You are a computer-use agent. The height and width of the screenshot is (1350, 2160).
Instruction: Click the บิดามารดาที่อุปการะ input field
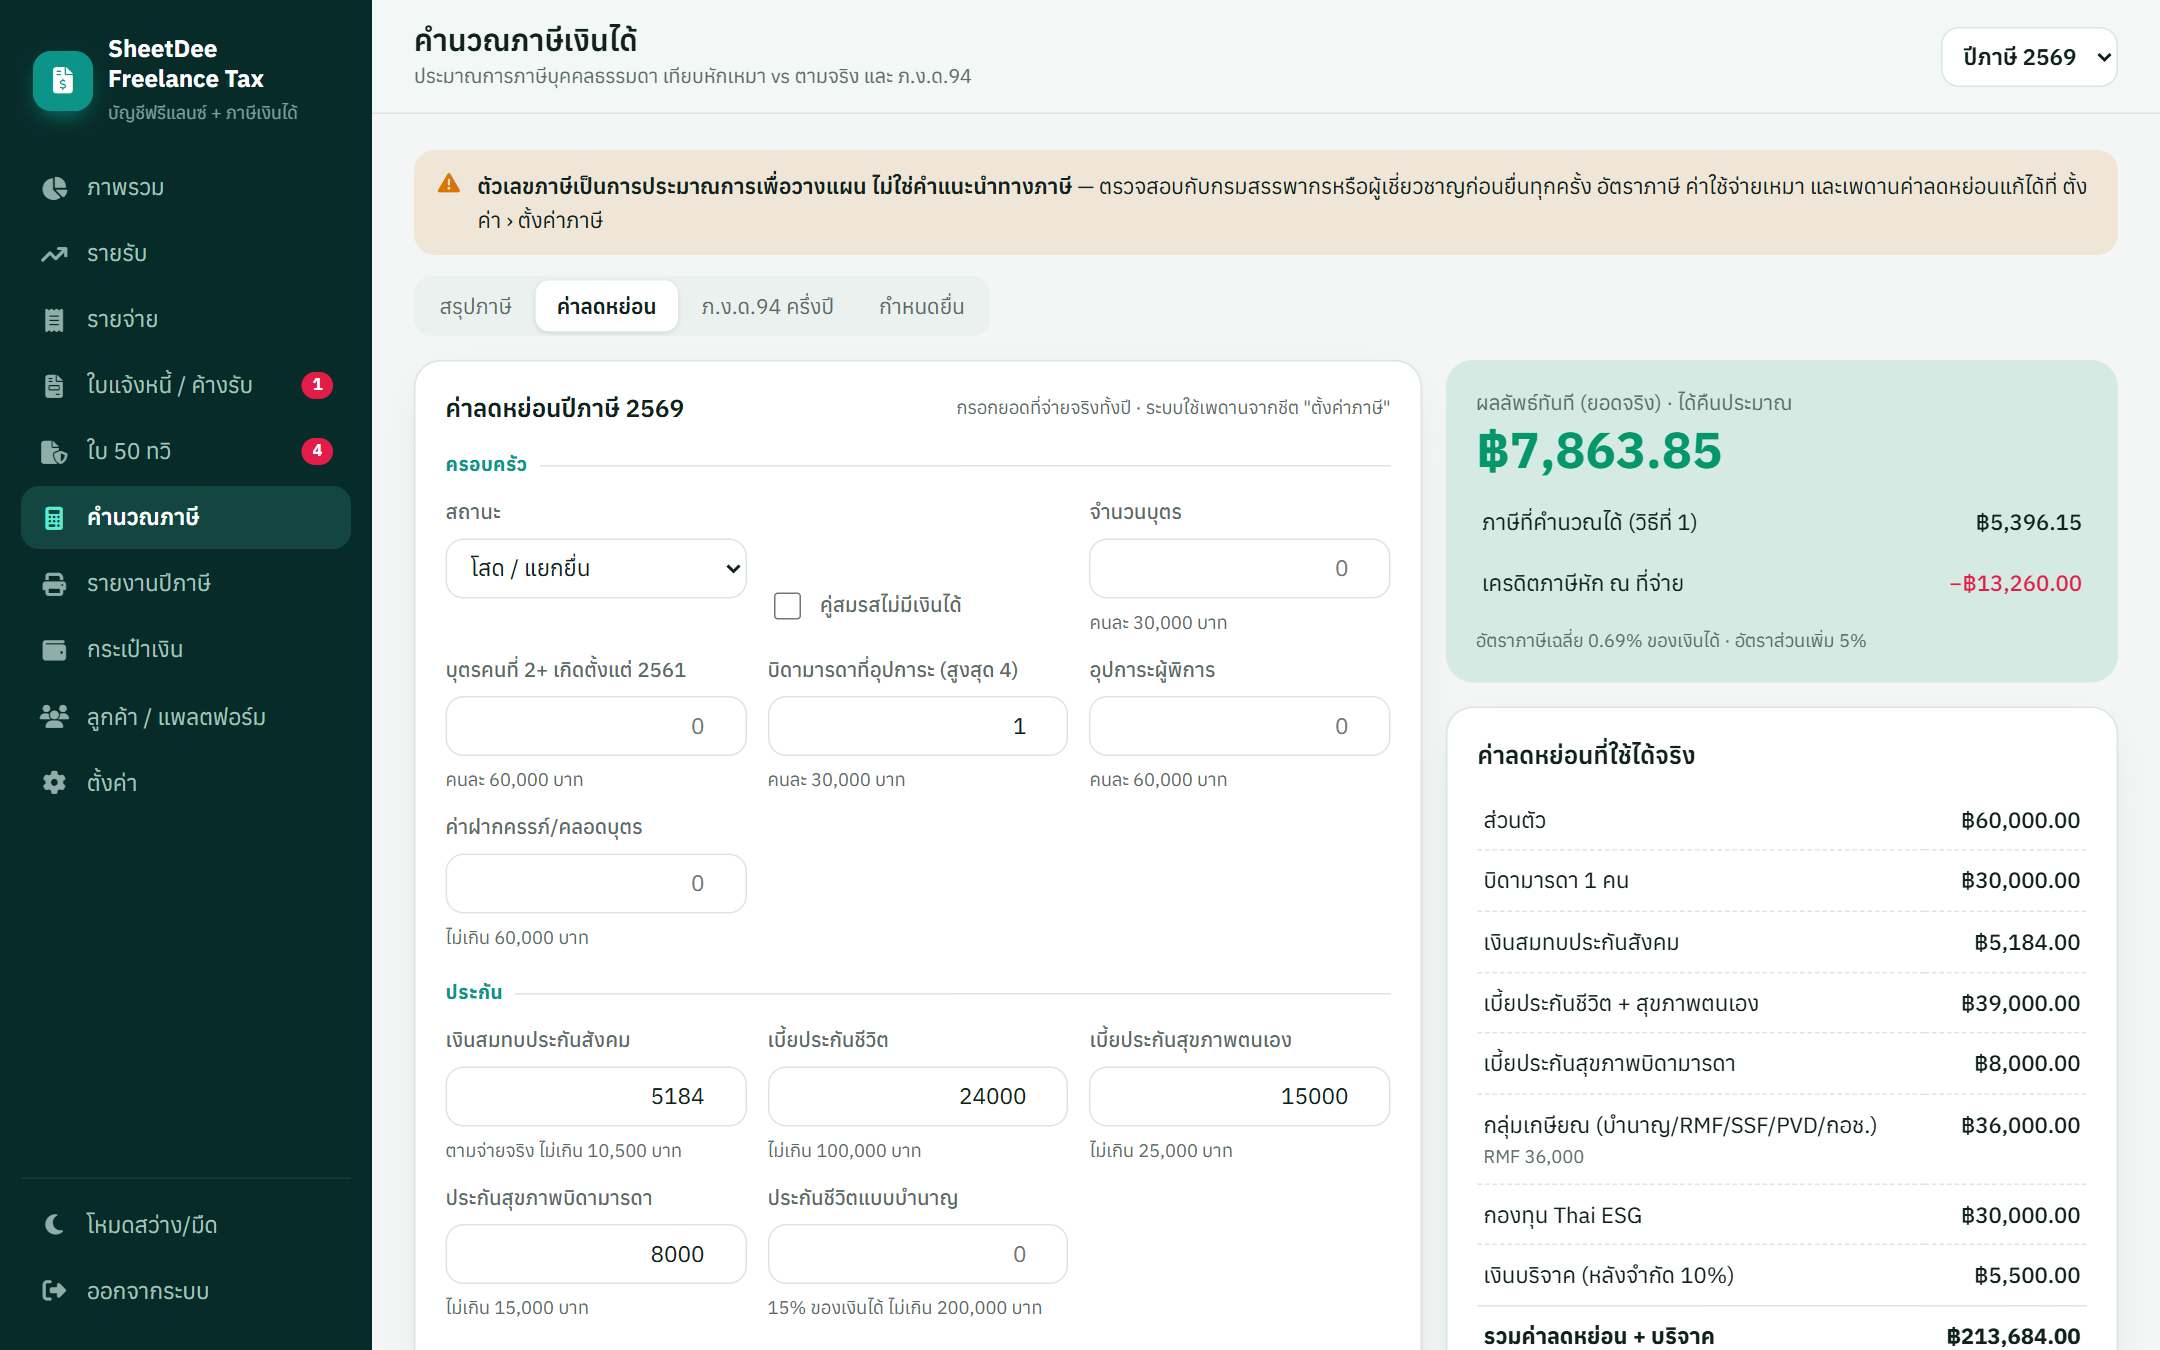click(917, 726)
